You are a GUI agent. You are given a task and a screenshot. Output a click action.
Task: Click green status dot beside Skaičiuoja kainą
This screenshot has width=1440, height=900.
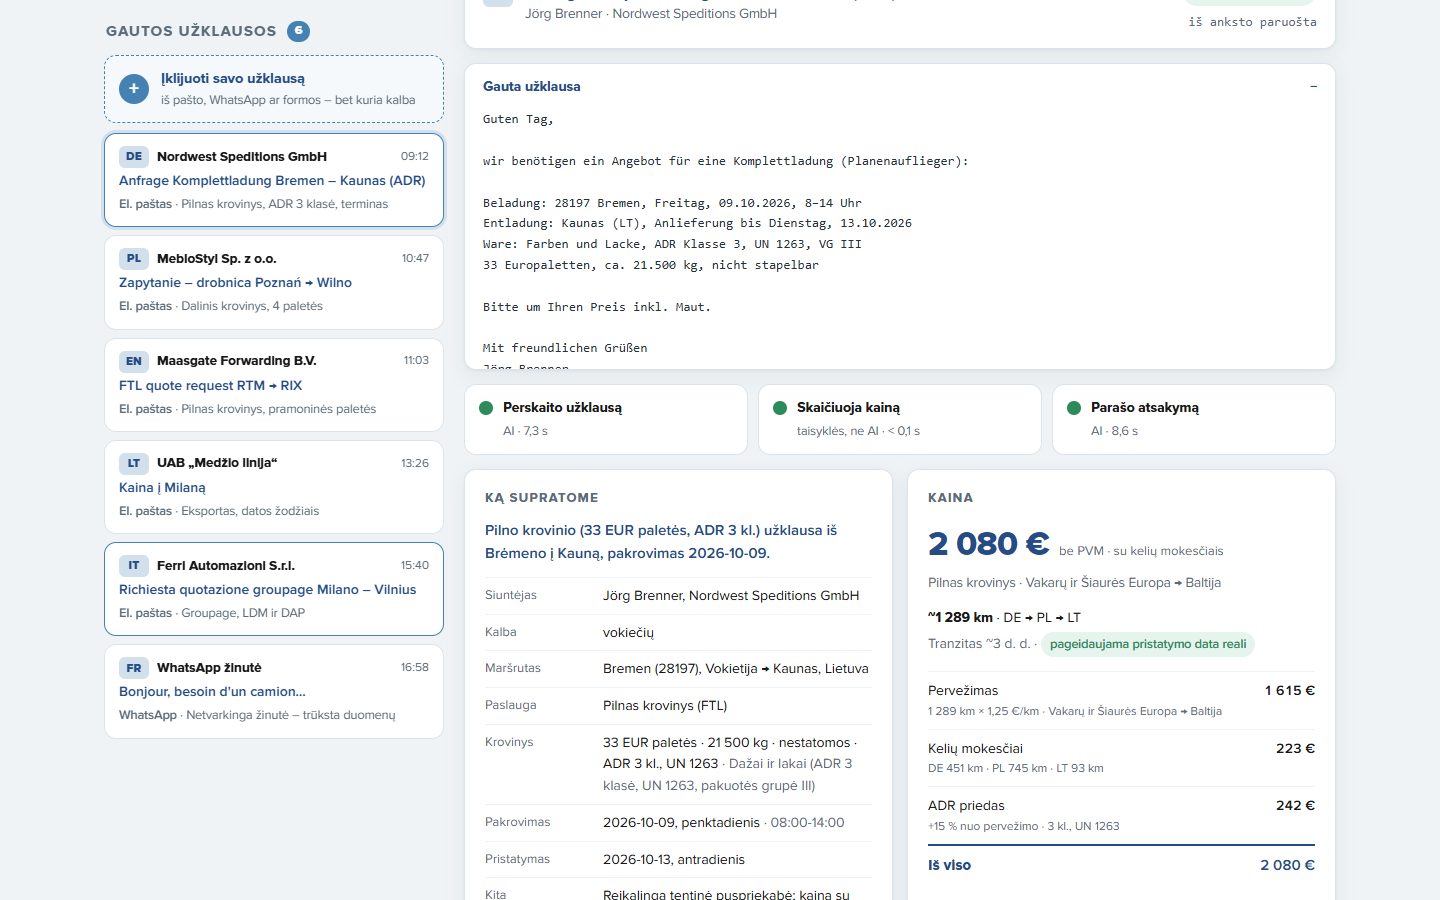780,408
